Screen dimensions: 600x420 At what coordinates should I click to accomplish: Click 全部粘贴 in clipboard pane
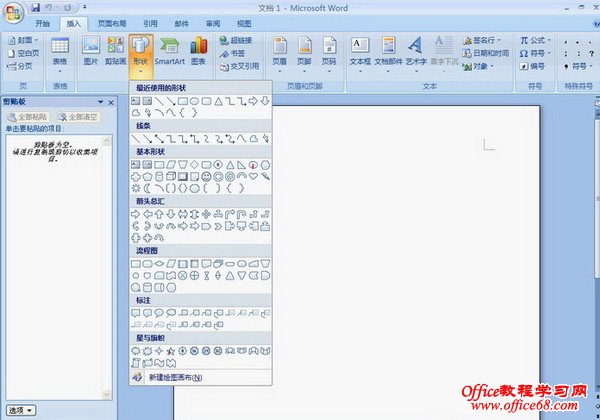[28, 117]
